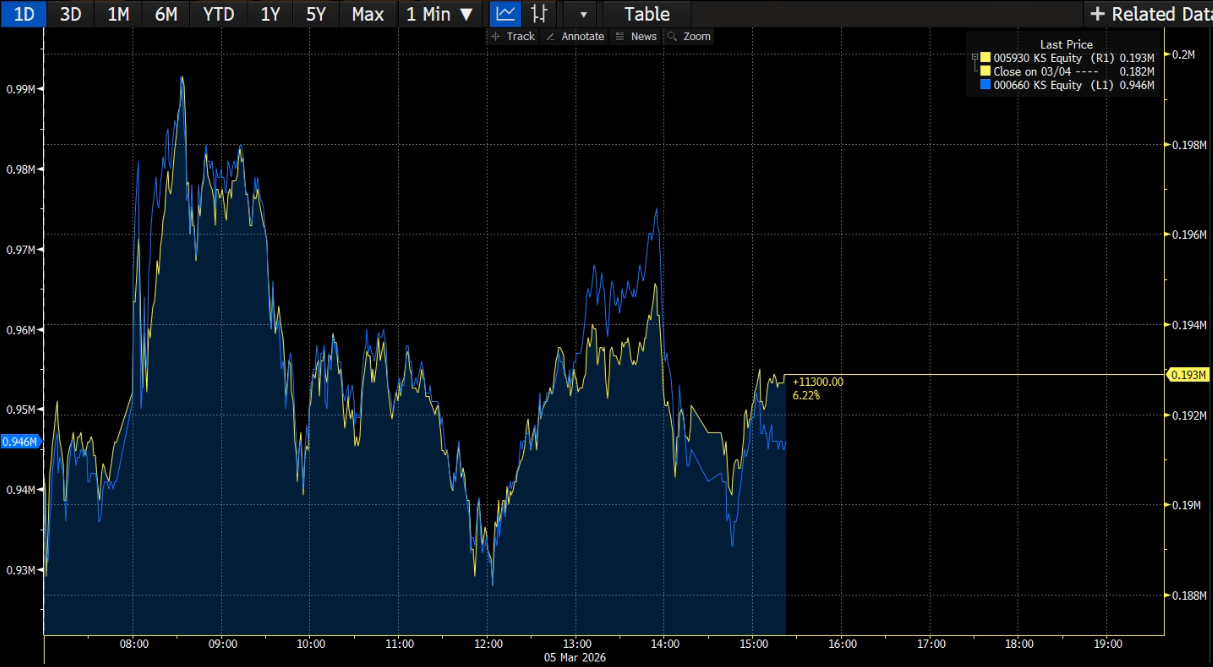
Task: Click the 19:00 time axis label
Action: tap(1108, 644)
